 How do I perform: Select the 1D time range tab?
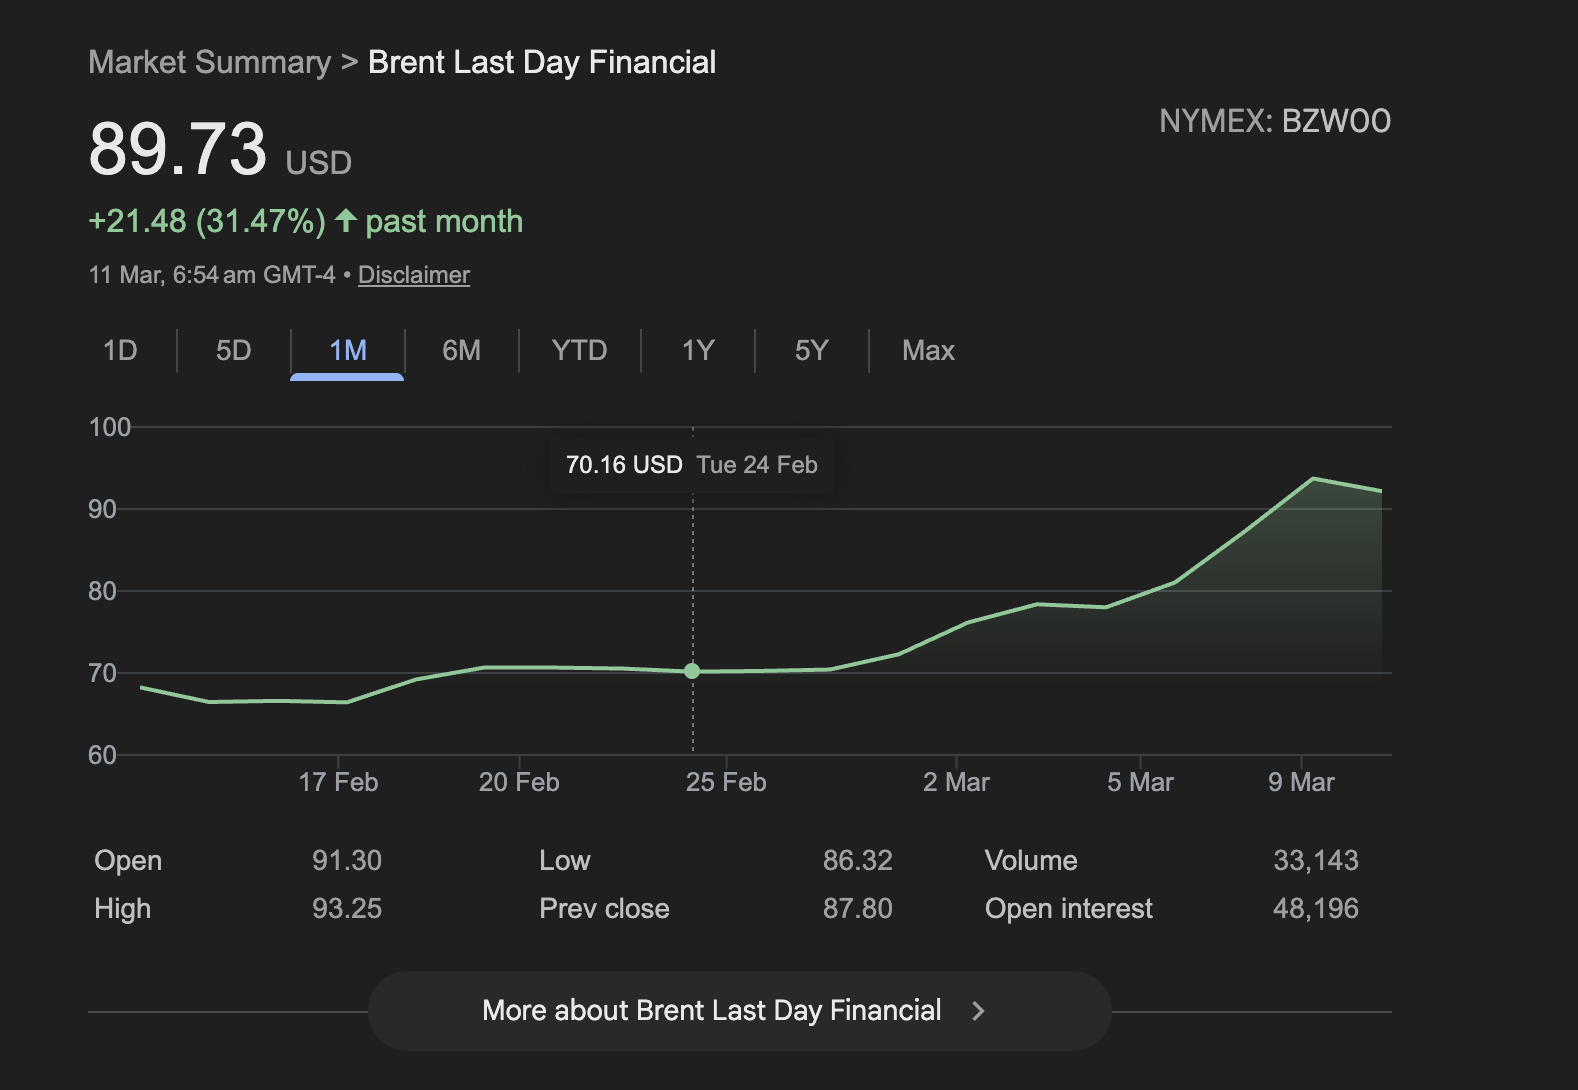pyautogui.click(x=120, y=351)
